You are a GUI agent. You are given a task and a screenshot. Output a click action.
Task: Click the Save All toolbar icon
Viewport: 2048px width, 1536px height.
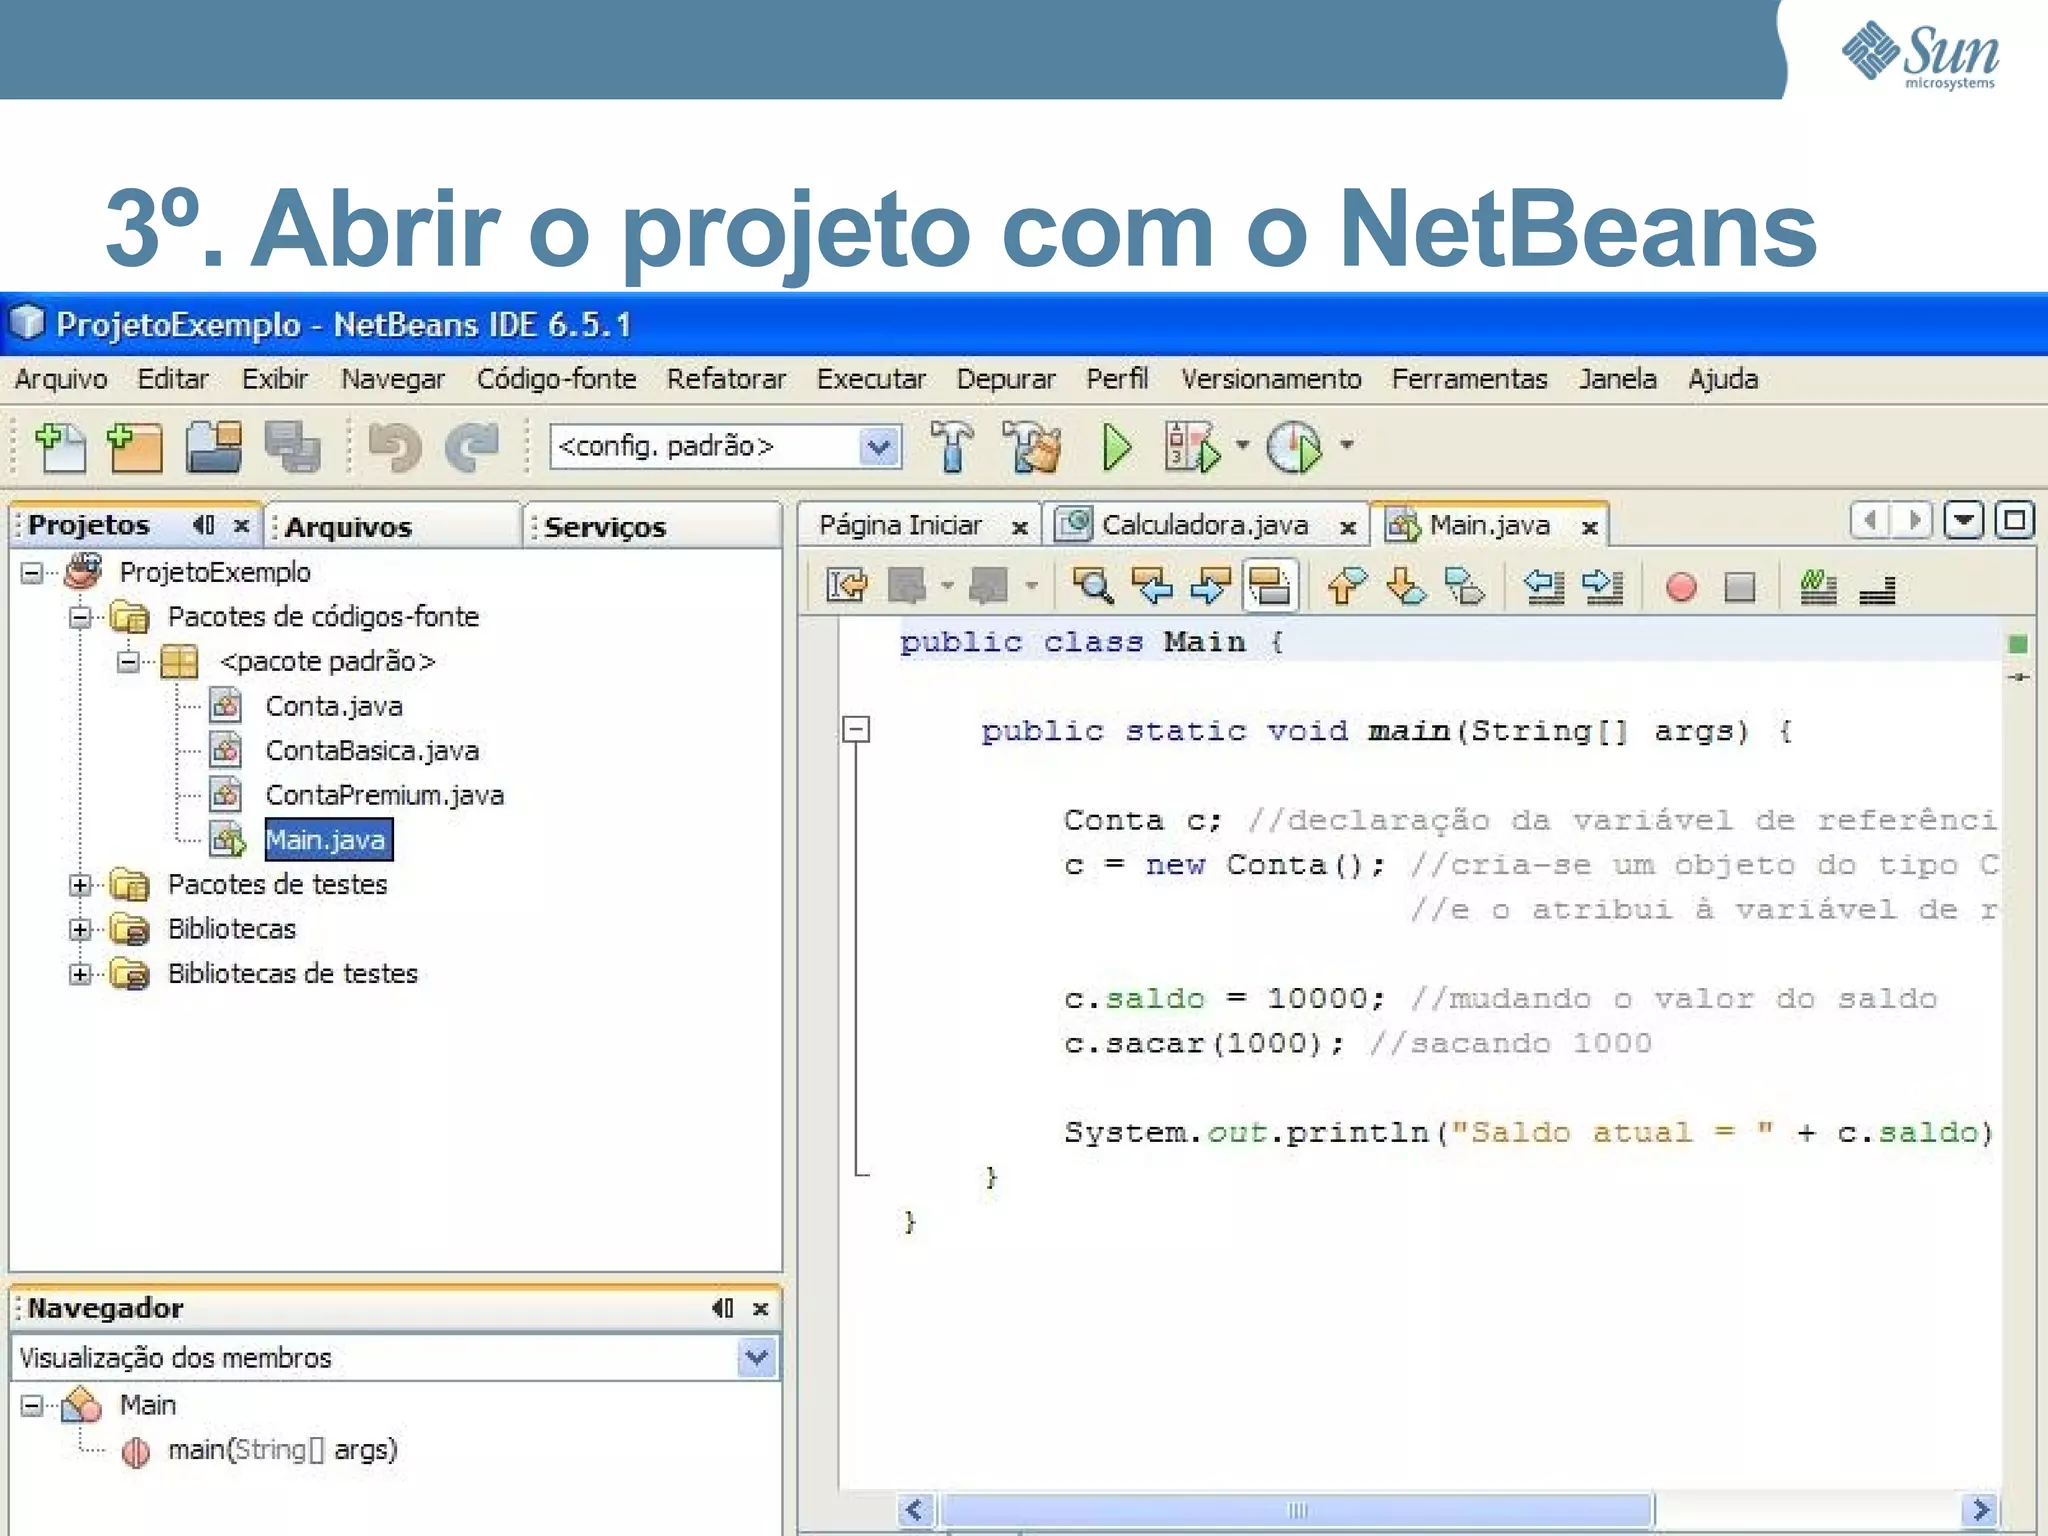(x=292, y=446)
